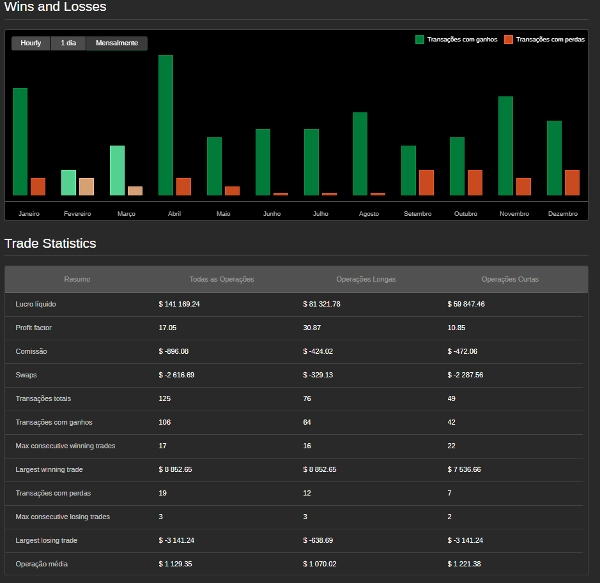This screenshot has height=583, width=600.
Task: Click the Operações Curtas column header
Action: (x=510, y=279)
